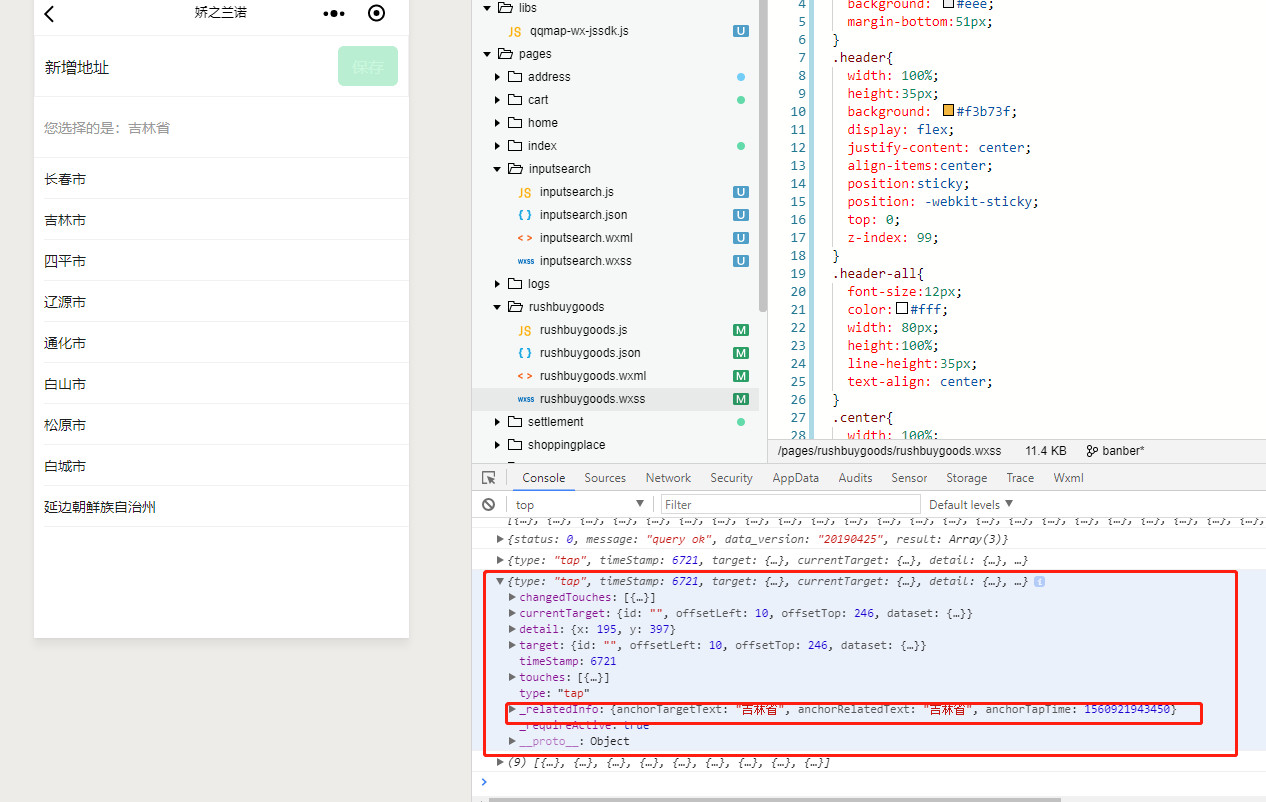Tap the mini program circular close icon
The width and height of the screenshot is (1266, 802).
376,13
